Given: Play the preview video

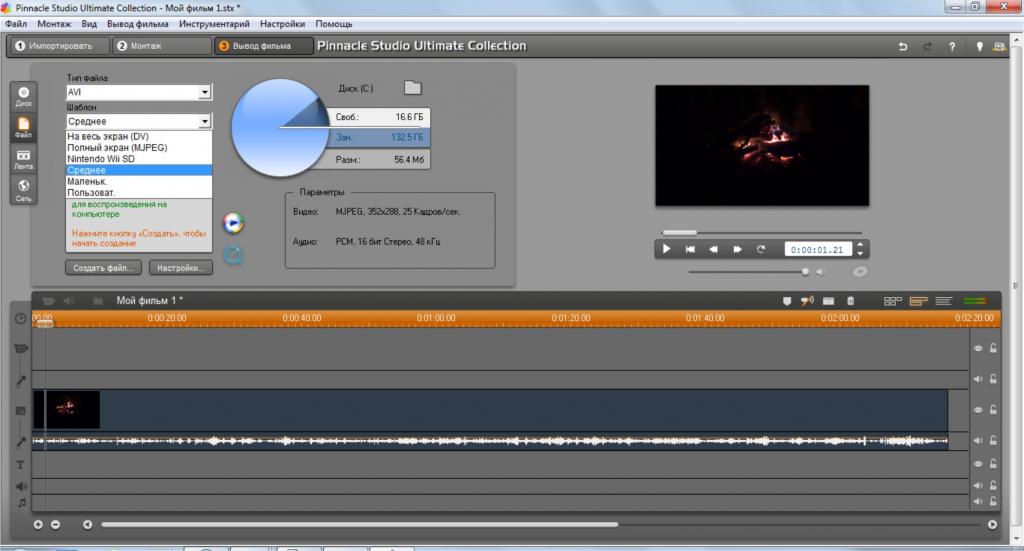Looking at the screenshot, I should pos(666,249).
